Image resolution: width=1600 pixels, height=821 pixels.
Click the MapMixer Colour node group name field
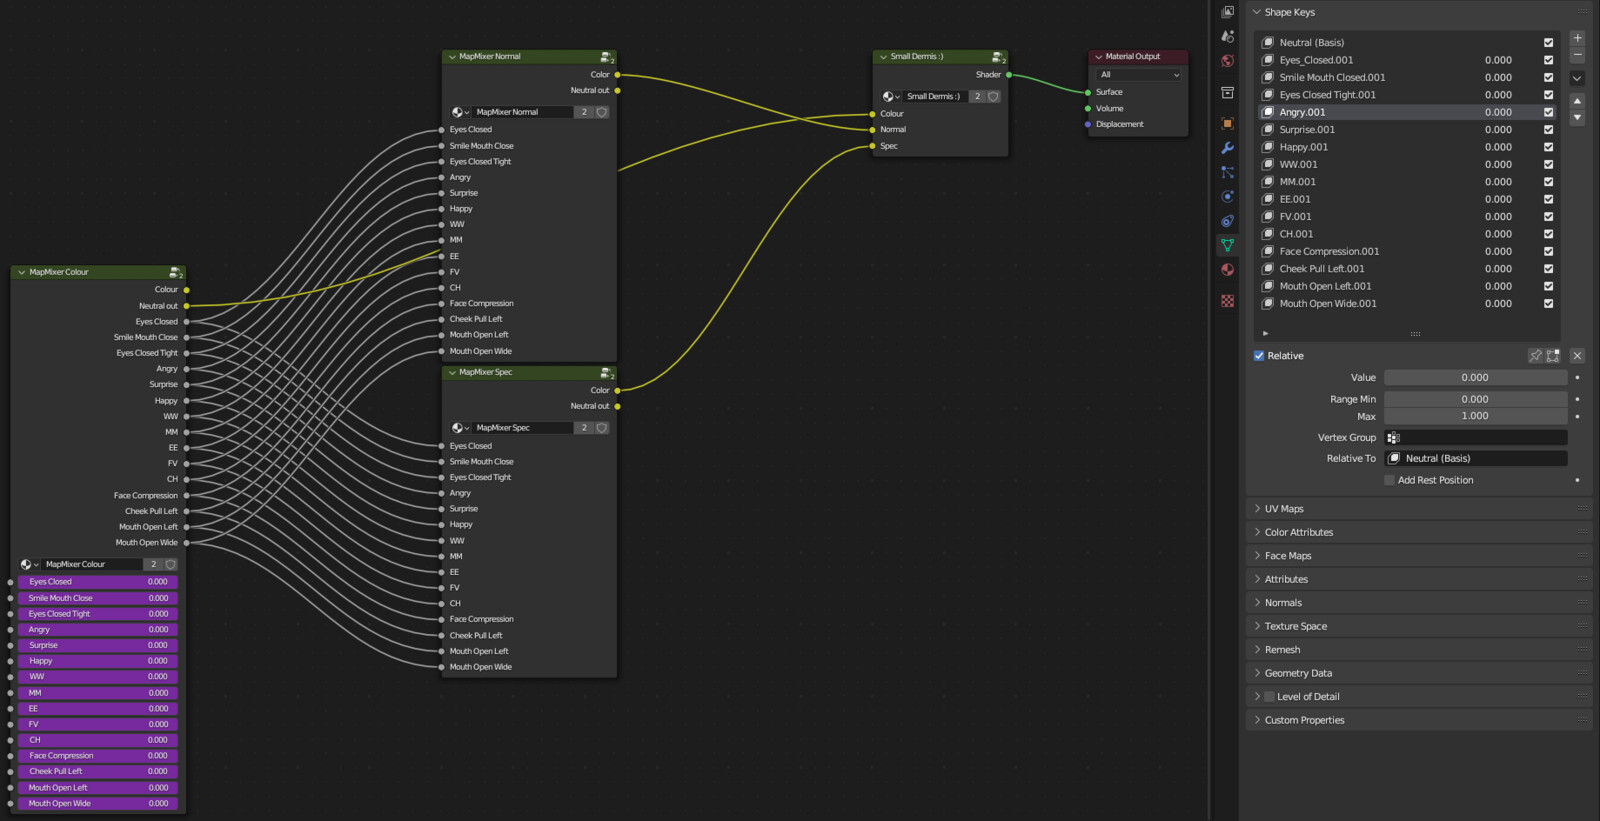pyautogui.click(x=93, y=564)
